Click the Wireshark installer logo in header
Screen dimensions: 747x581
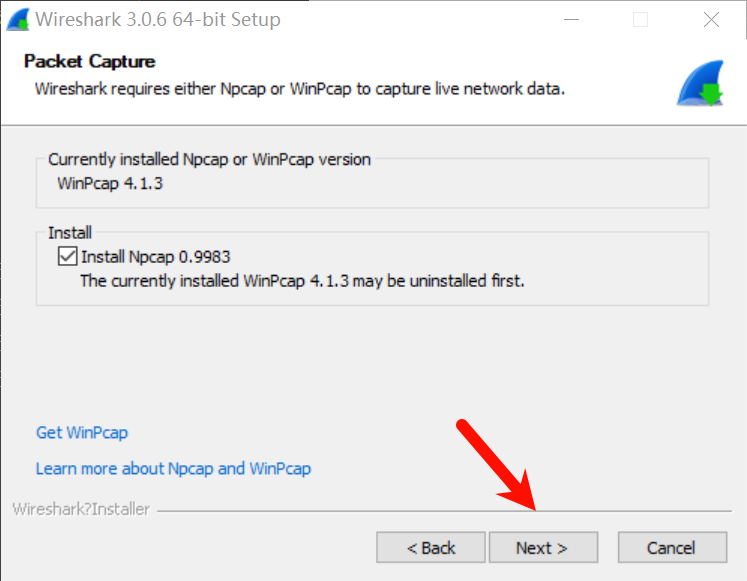point(700,83)
